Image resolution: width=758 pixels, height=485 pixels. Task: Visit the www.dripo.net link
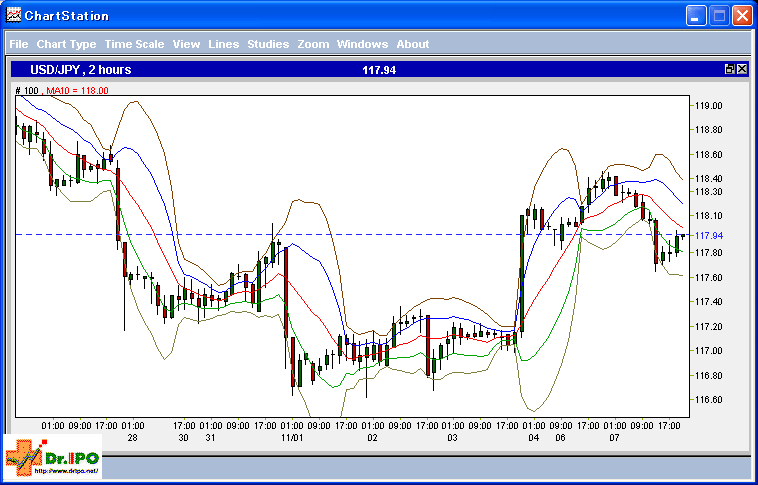coord(68,471)
